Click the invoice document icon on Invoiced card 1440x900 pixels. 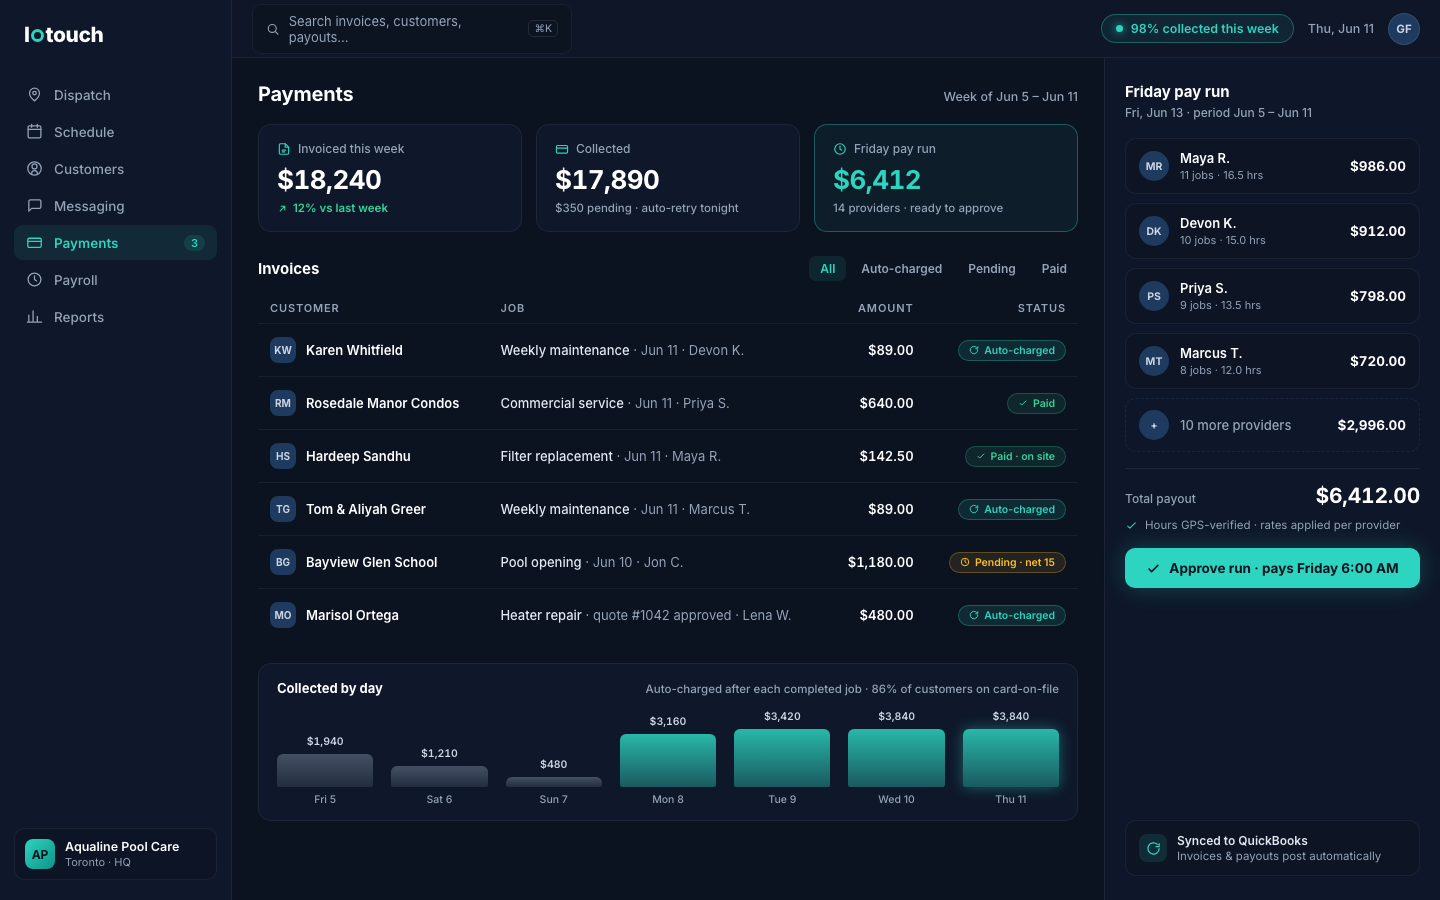284,149
